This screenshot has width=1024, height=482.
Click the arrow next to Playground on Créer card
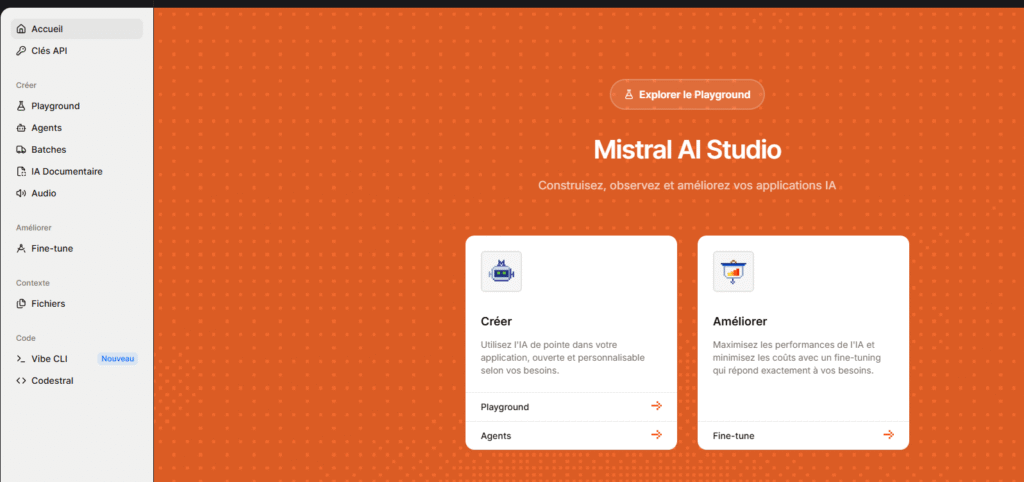tap(656, 406)
